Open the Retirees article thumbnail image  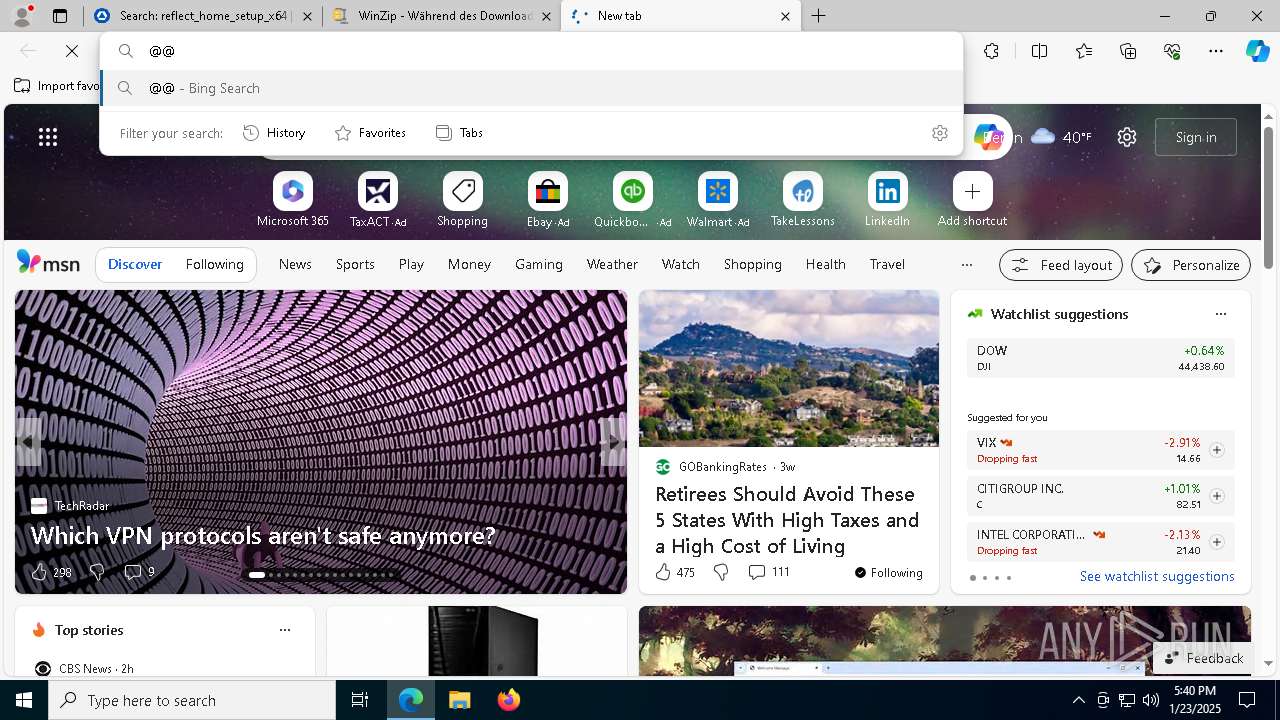click(x=789, y=369)
